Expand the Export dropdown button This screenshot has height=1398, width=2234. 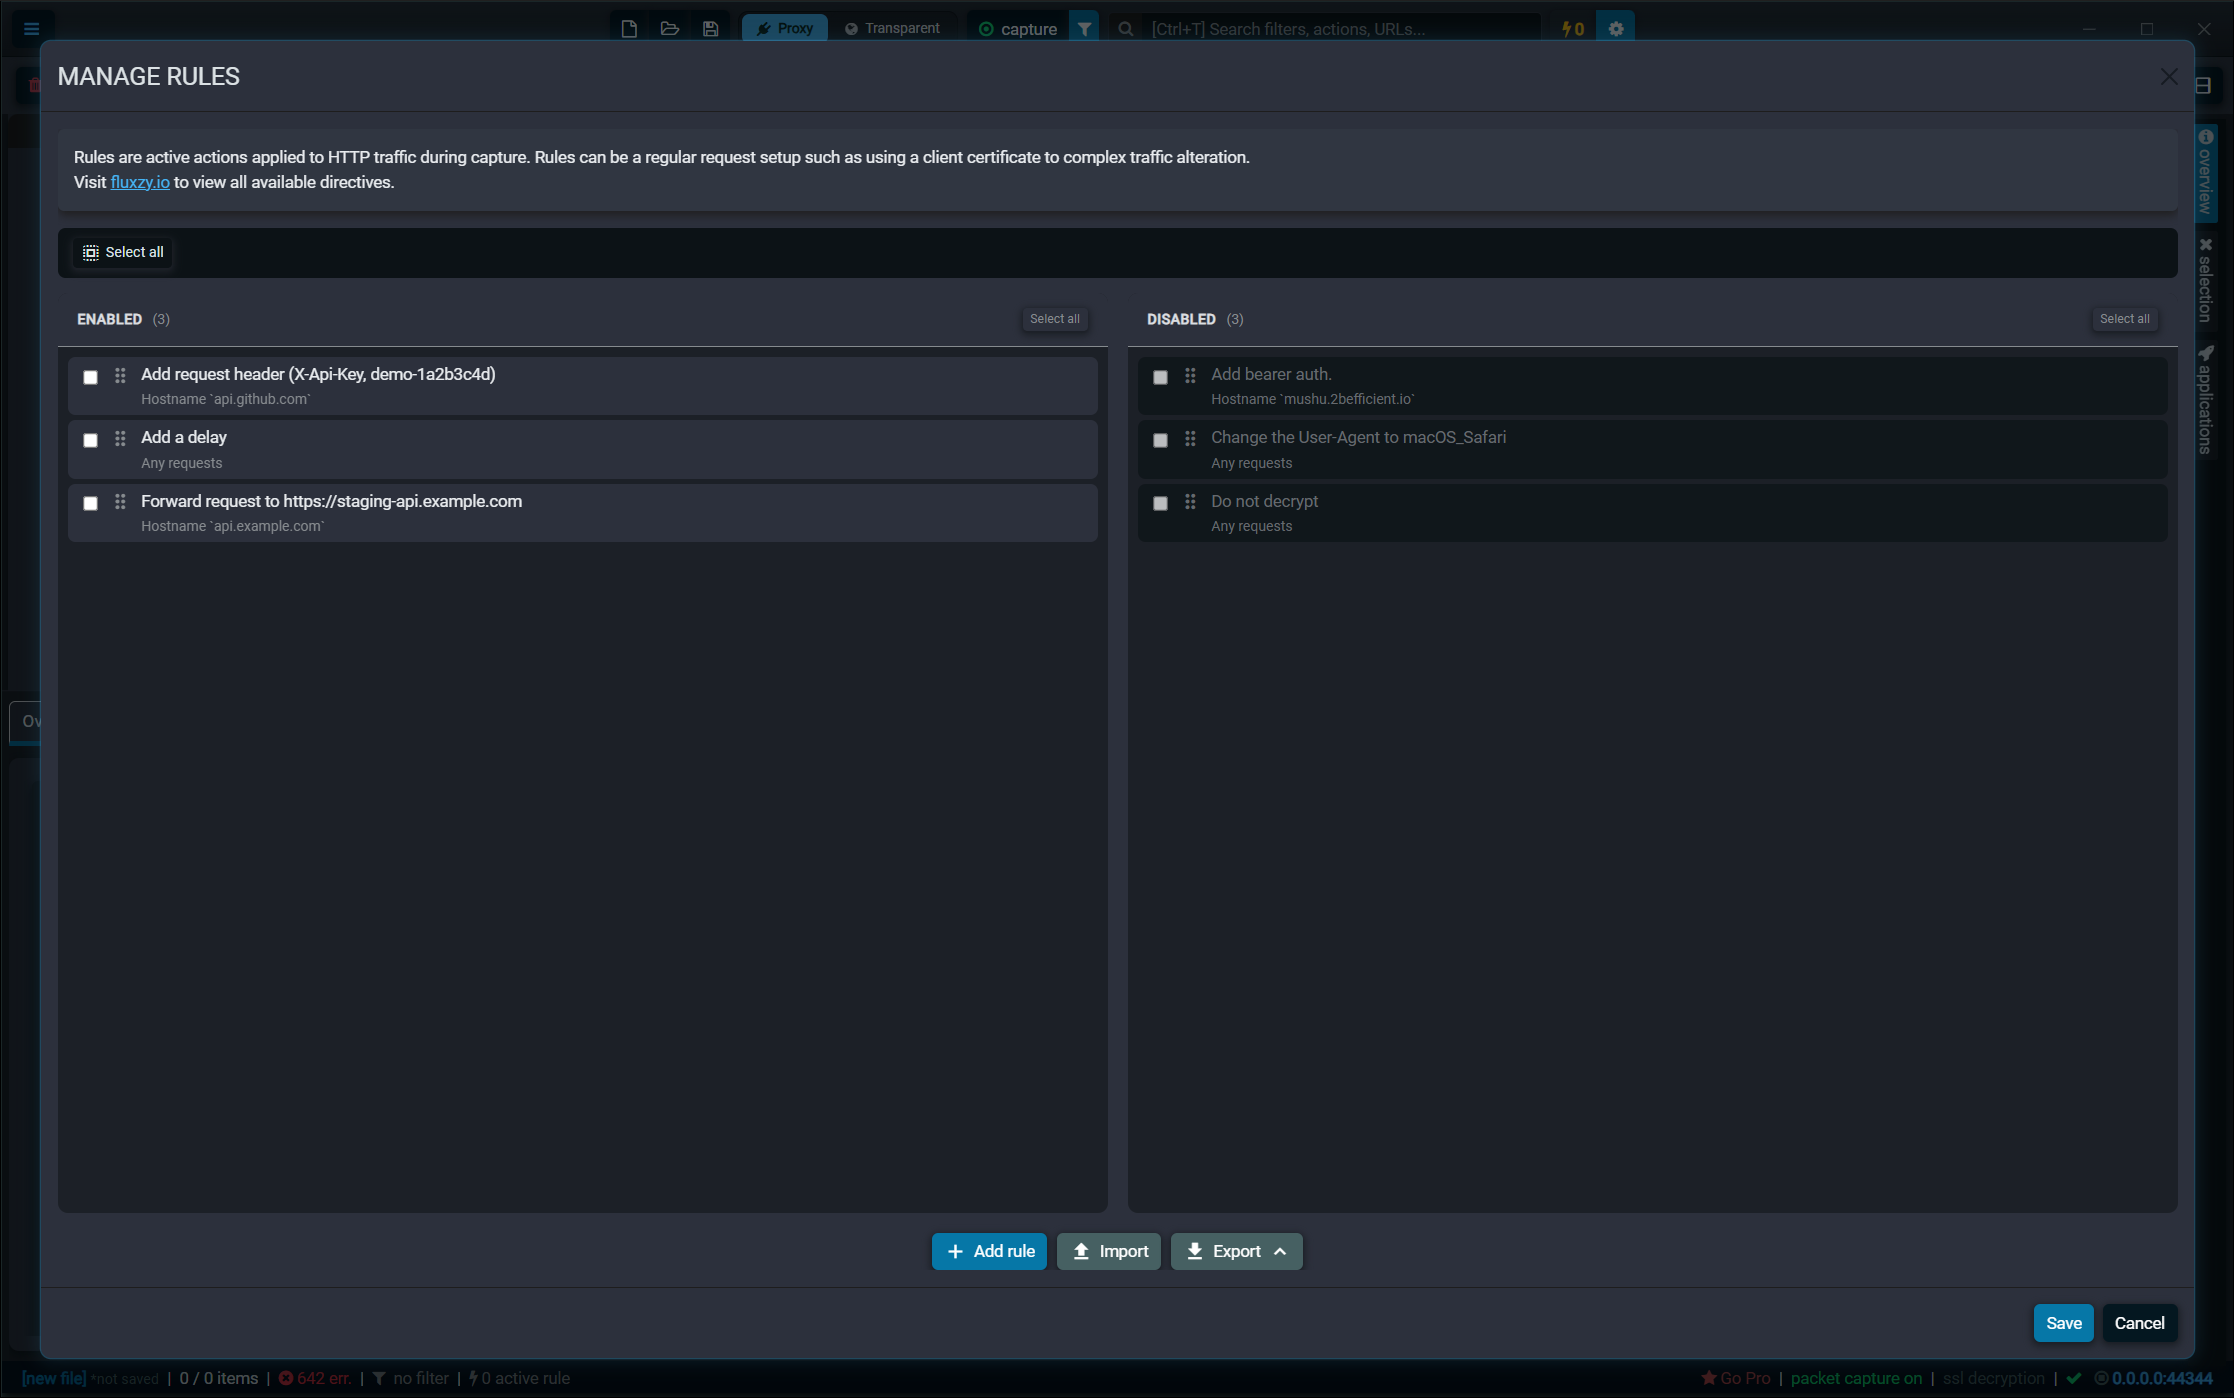click(x=1236, y=1251)
